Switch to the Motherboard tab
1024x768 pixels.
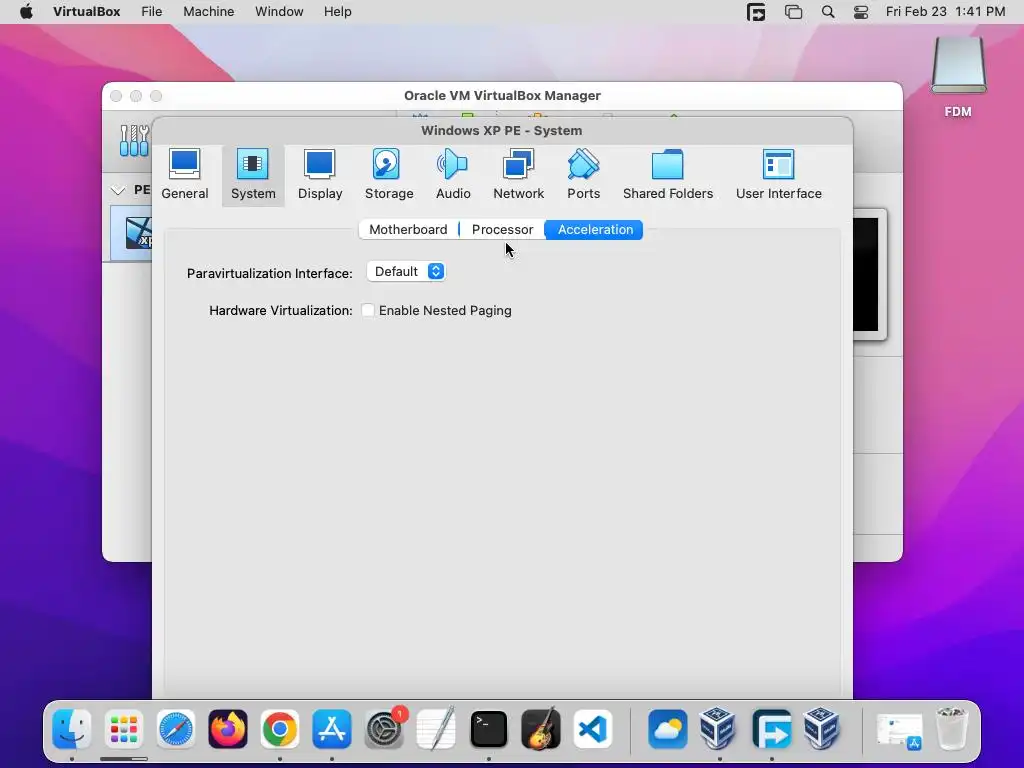(408, 230)
